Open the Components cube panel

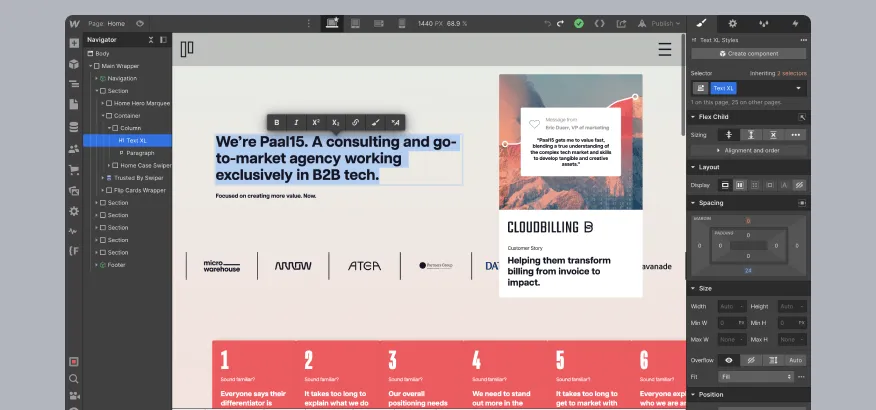74,64
